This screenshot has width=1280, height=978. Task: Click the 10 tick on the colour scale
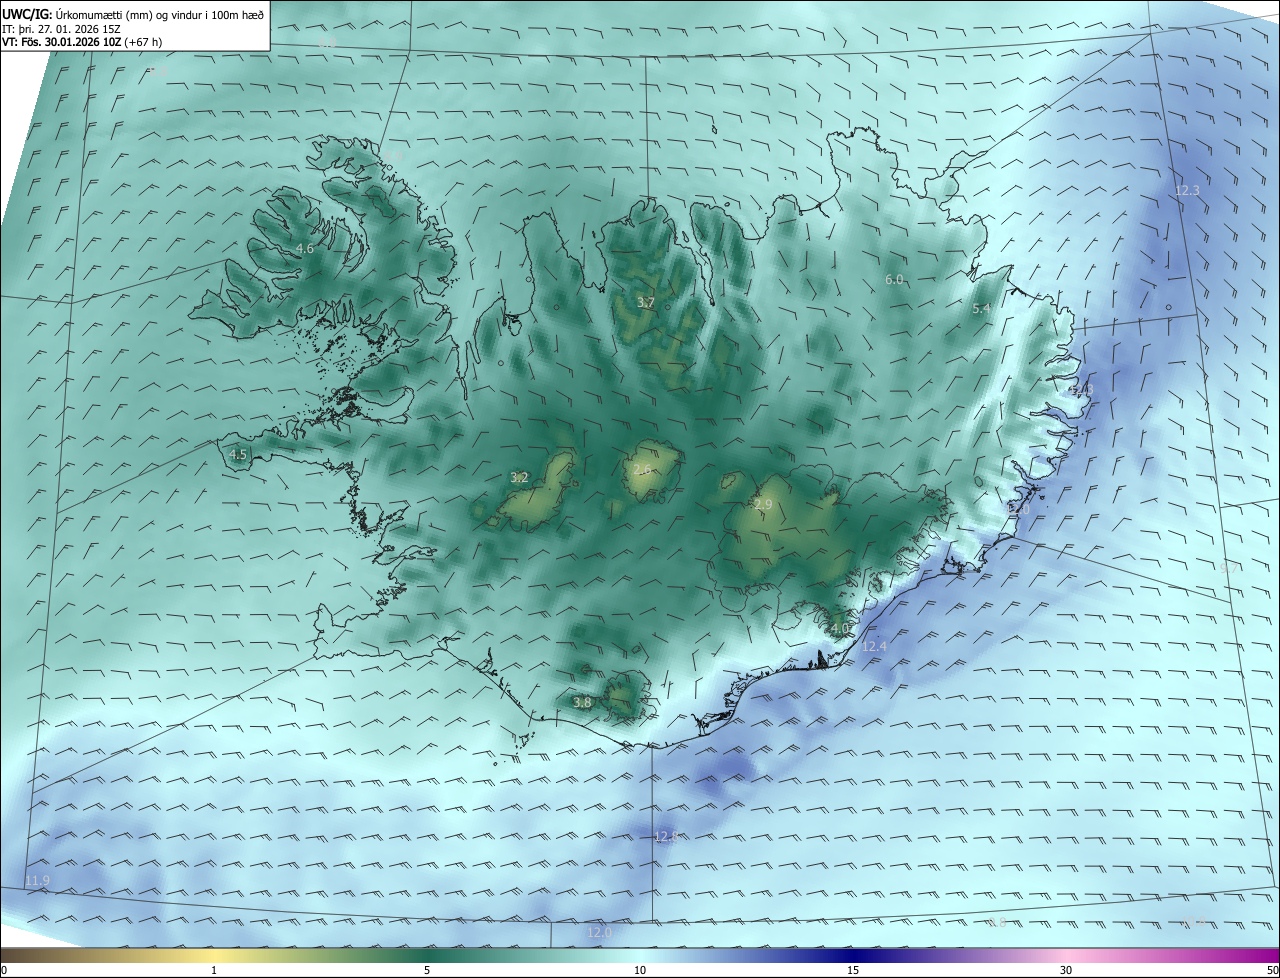(640, 970)
